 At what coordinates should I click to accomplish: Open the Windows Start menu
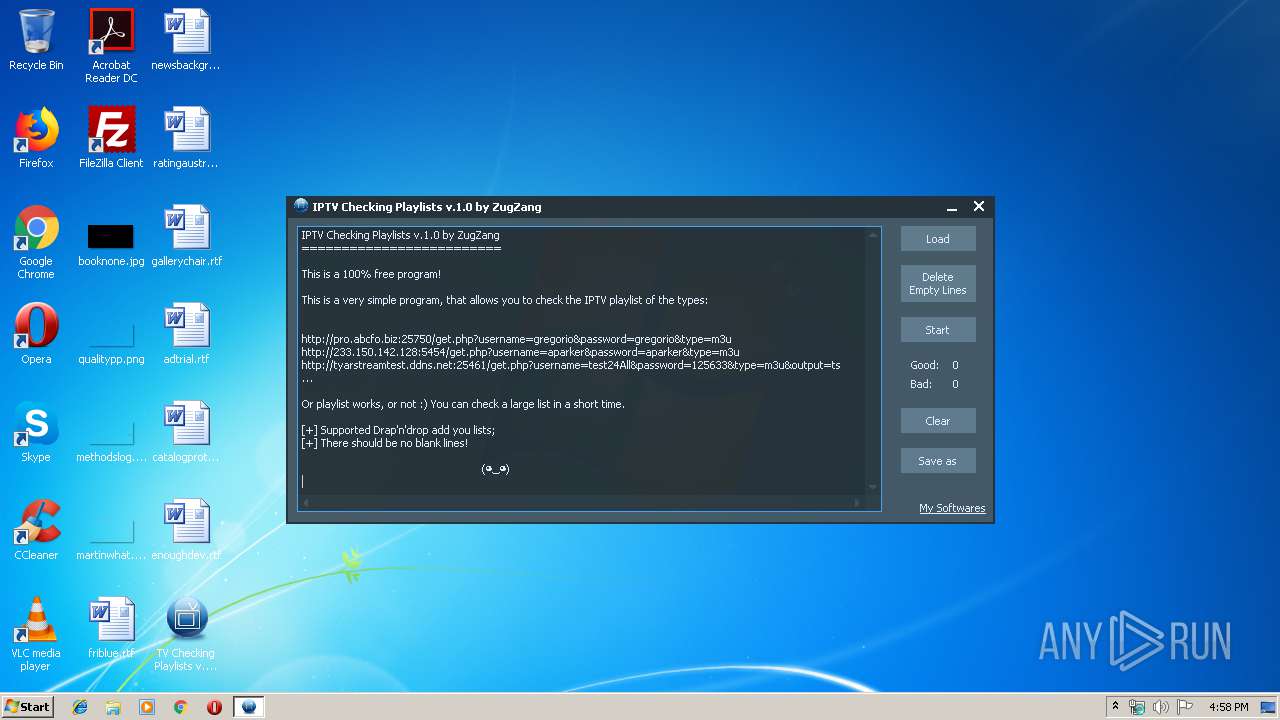tap(27, 707)
